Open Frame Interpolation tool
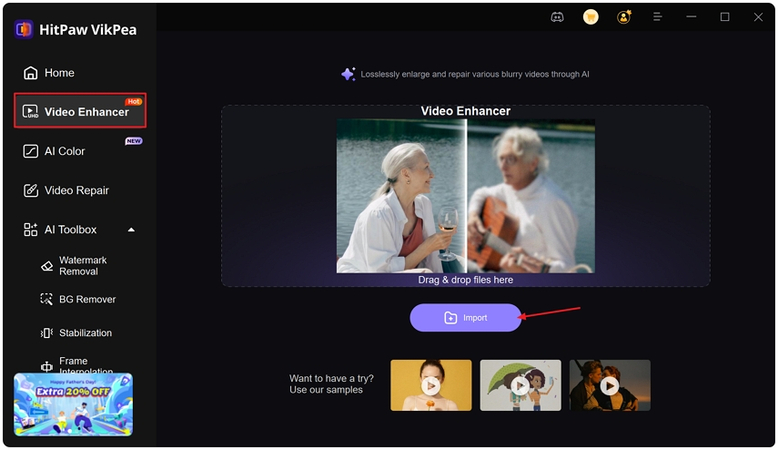 [x=84, y=365]
